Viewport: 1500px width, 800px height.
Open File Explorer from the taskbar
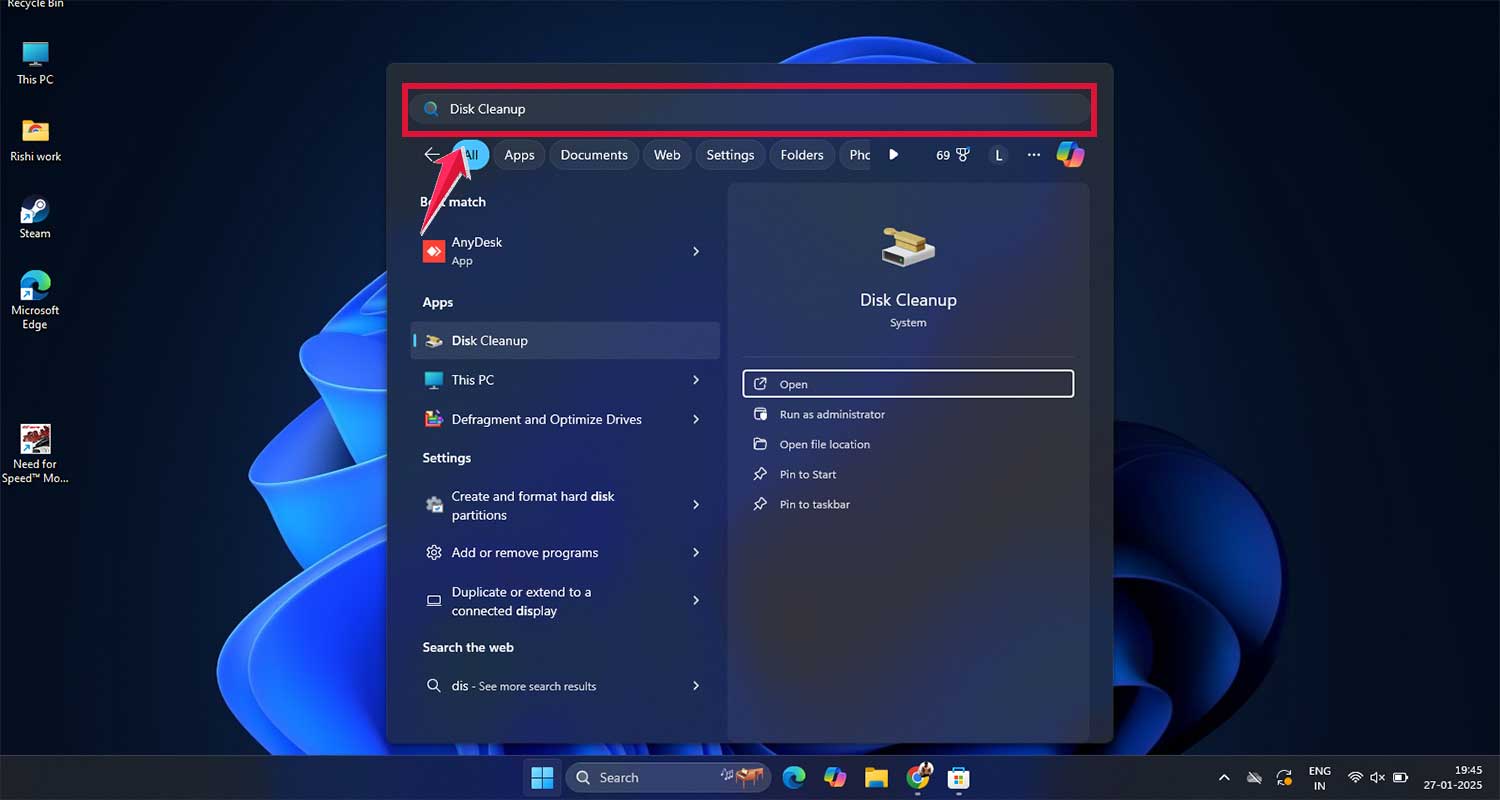876,777
